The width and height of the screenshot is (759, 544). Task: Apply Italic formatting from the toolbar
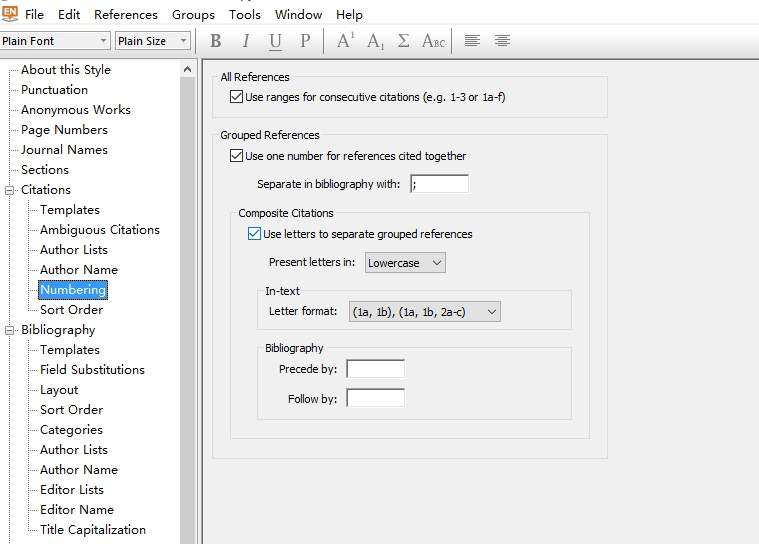click(x=246, y=41)
